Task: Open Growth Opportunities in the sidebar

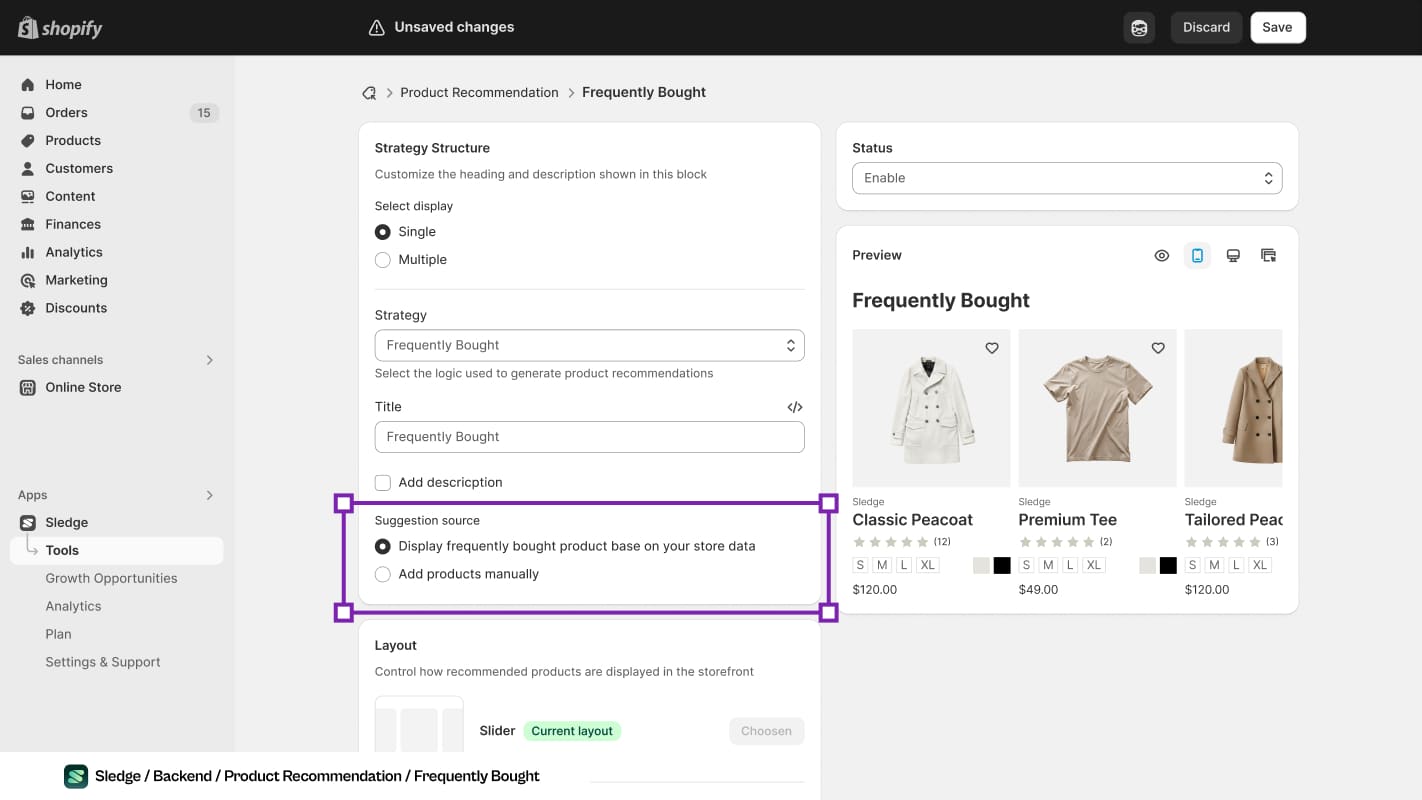Action: [x=111, y=579]
